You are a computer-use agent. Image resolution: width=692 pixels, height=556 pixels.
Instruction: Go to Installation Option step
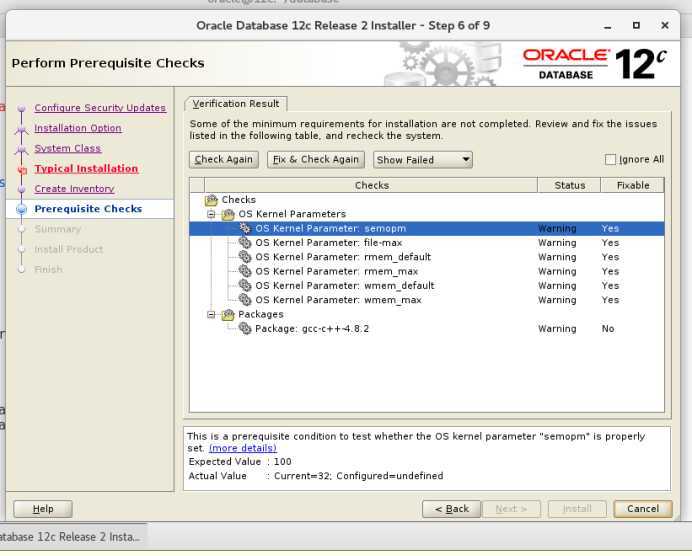(78, 128)
